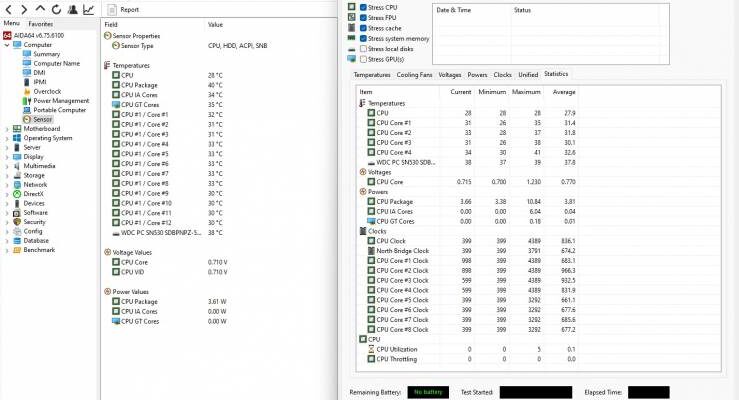Click the user profile toolbar icon
Image resolution: width=739 pixels, height=400 pixels.
coord(73,9)
